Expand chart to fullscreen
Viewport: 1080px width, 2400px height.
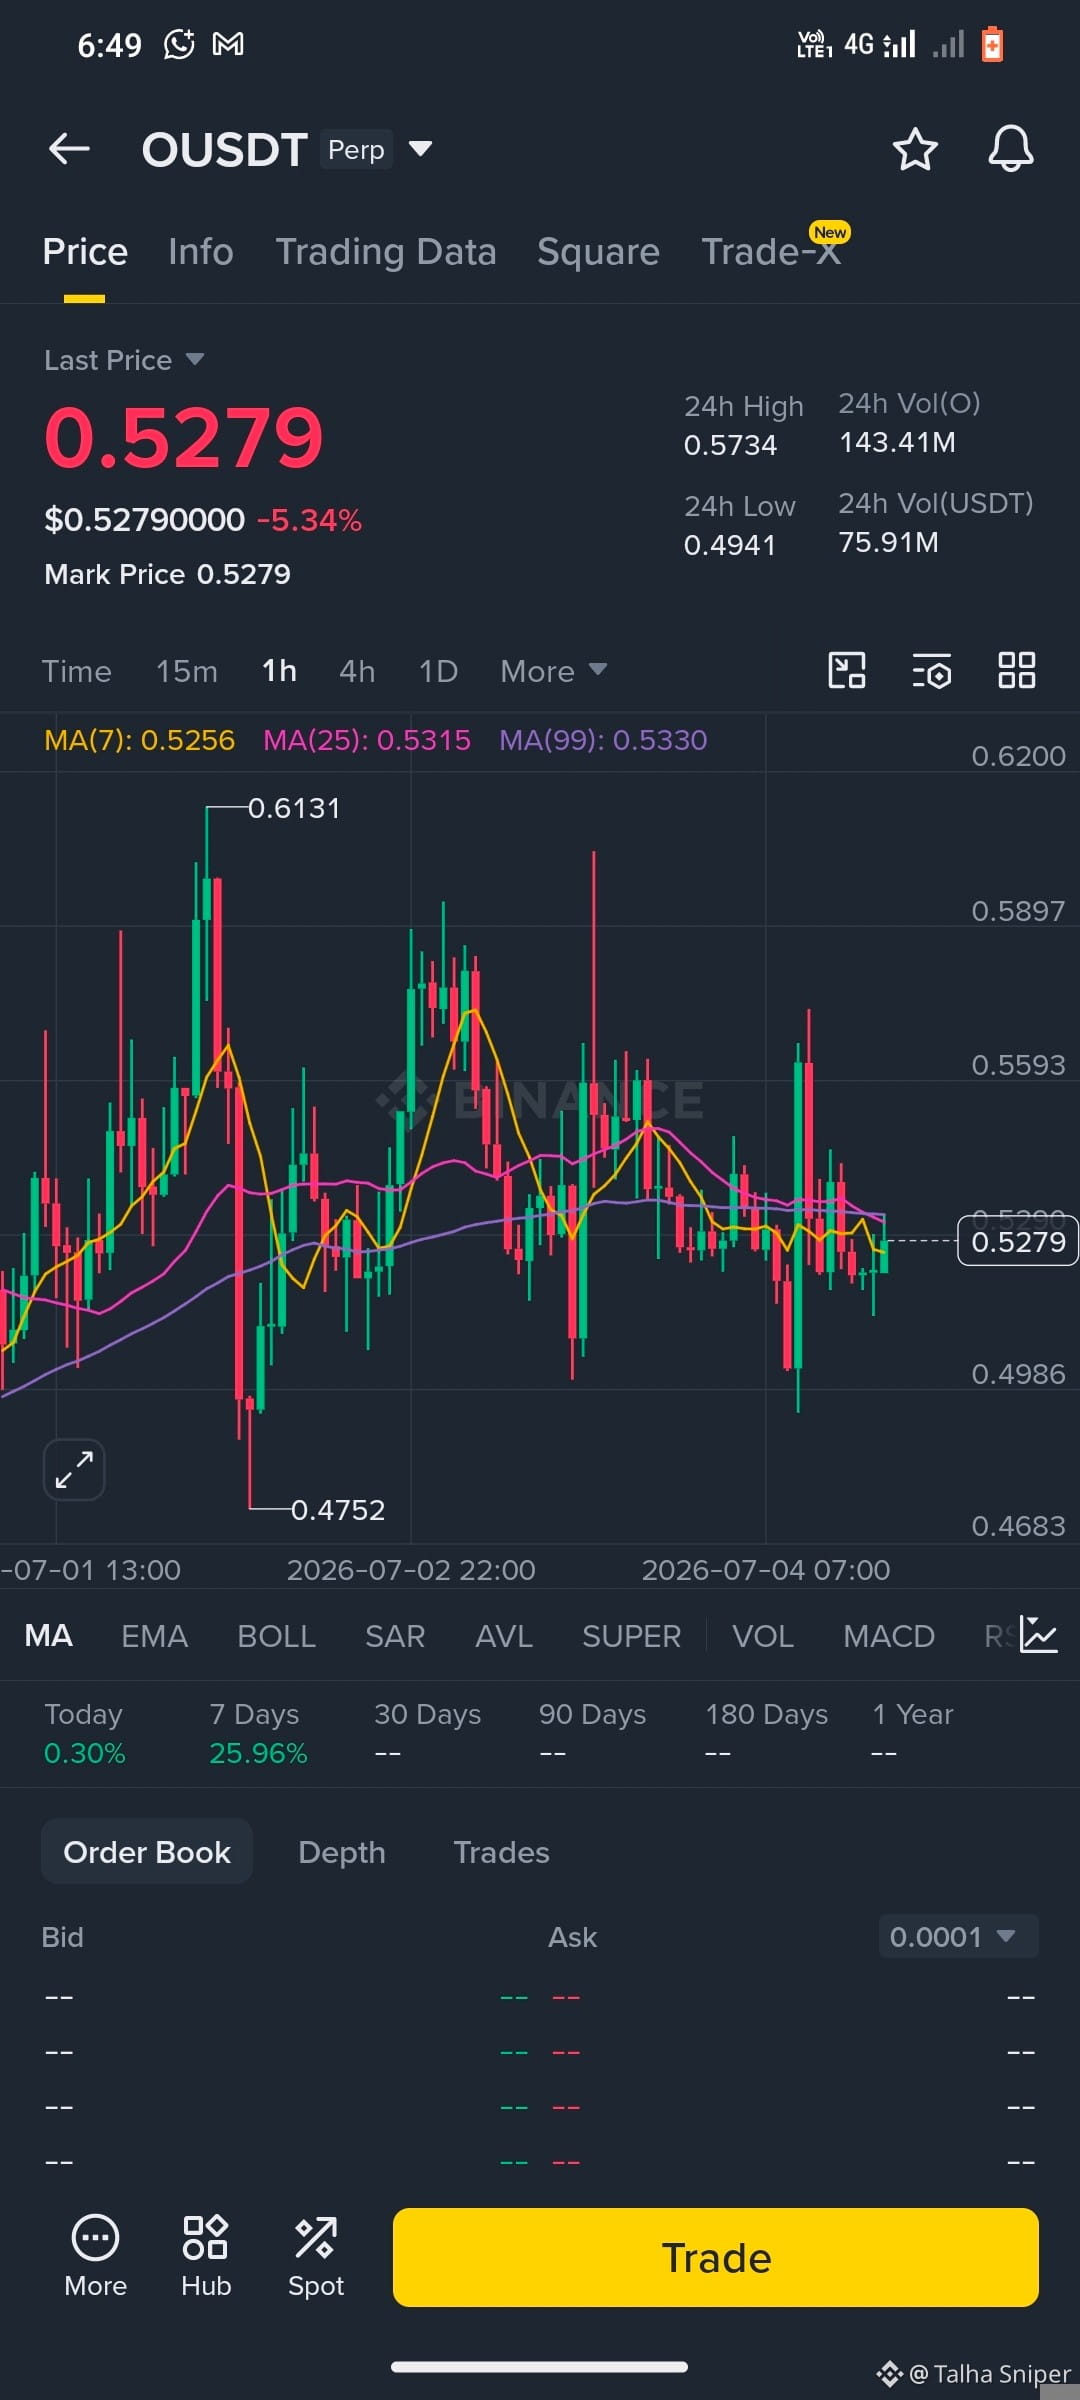[74, 1470]
